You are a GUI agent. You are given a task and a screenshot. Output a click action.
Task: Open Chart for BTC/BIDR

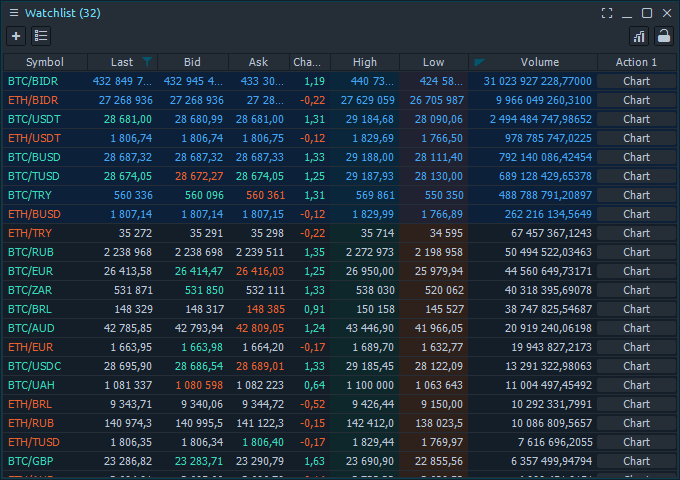[x=636, y=81]
